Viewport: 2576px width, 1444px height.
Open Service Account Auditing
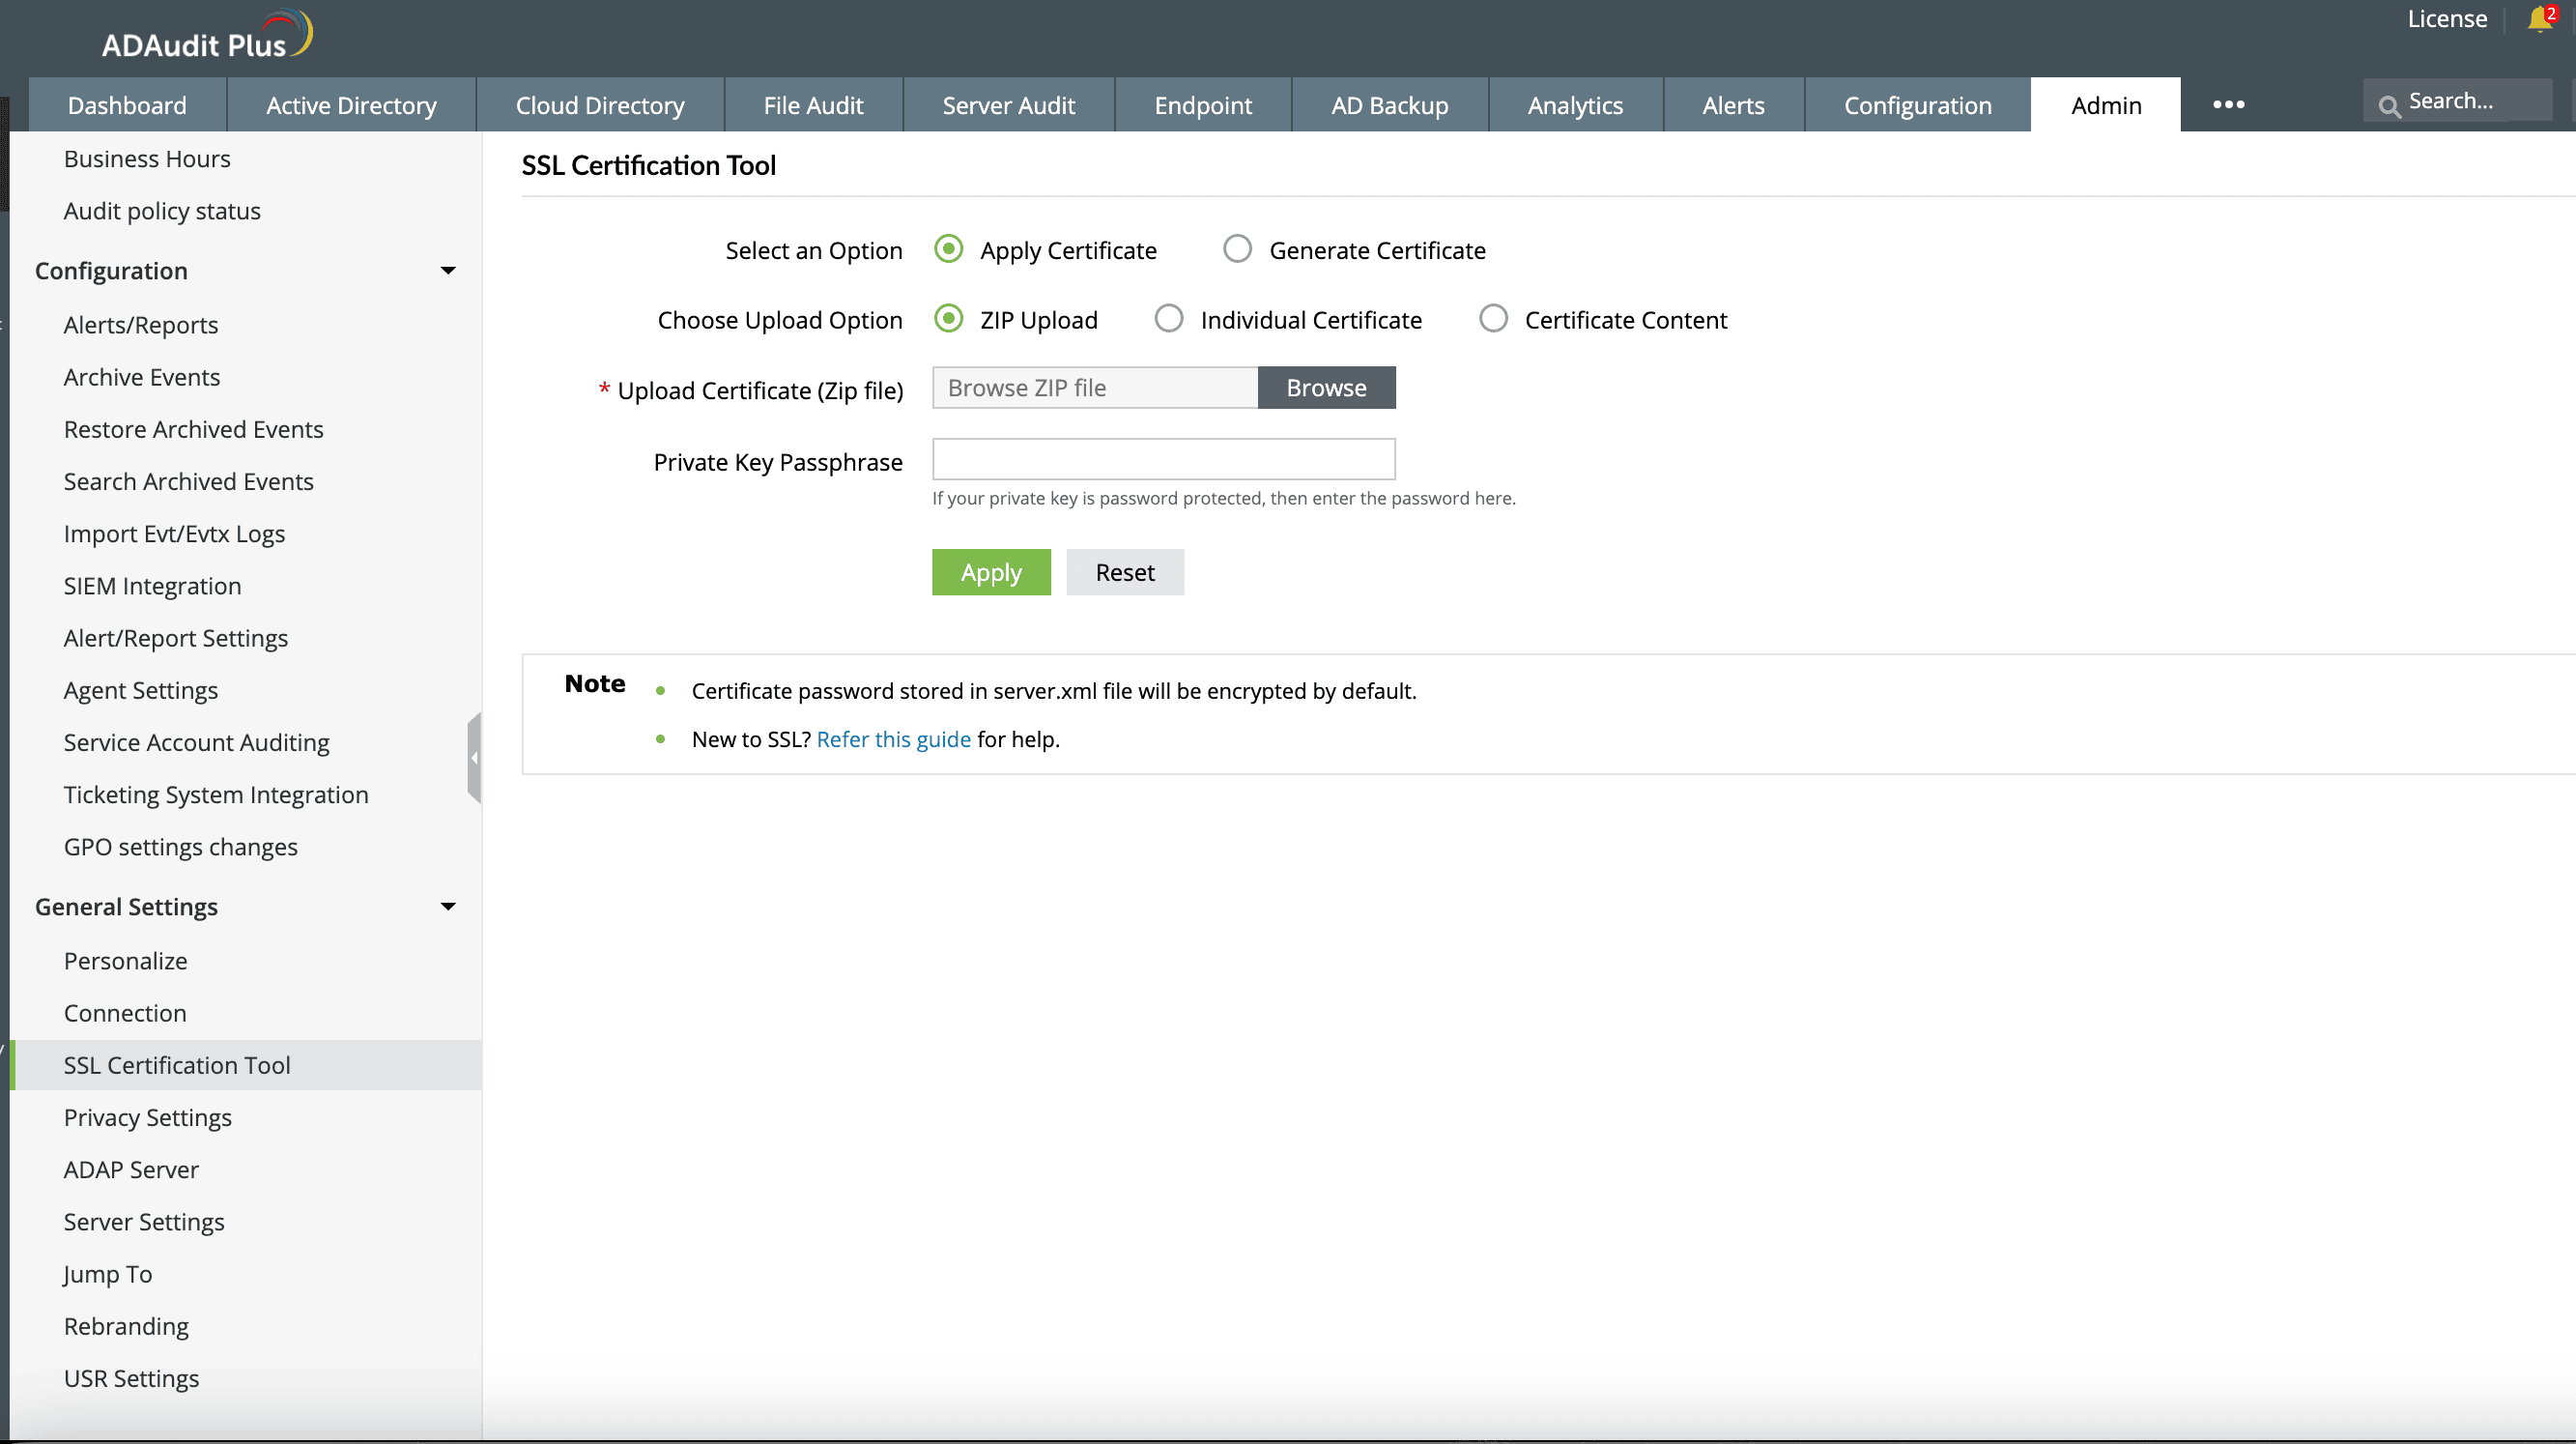[x=197, y=742]
